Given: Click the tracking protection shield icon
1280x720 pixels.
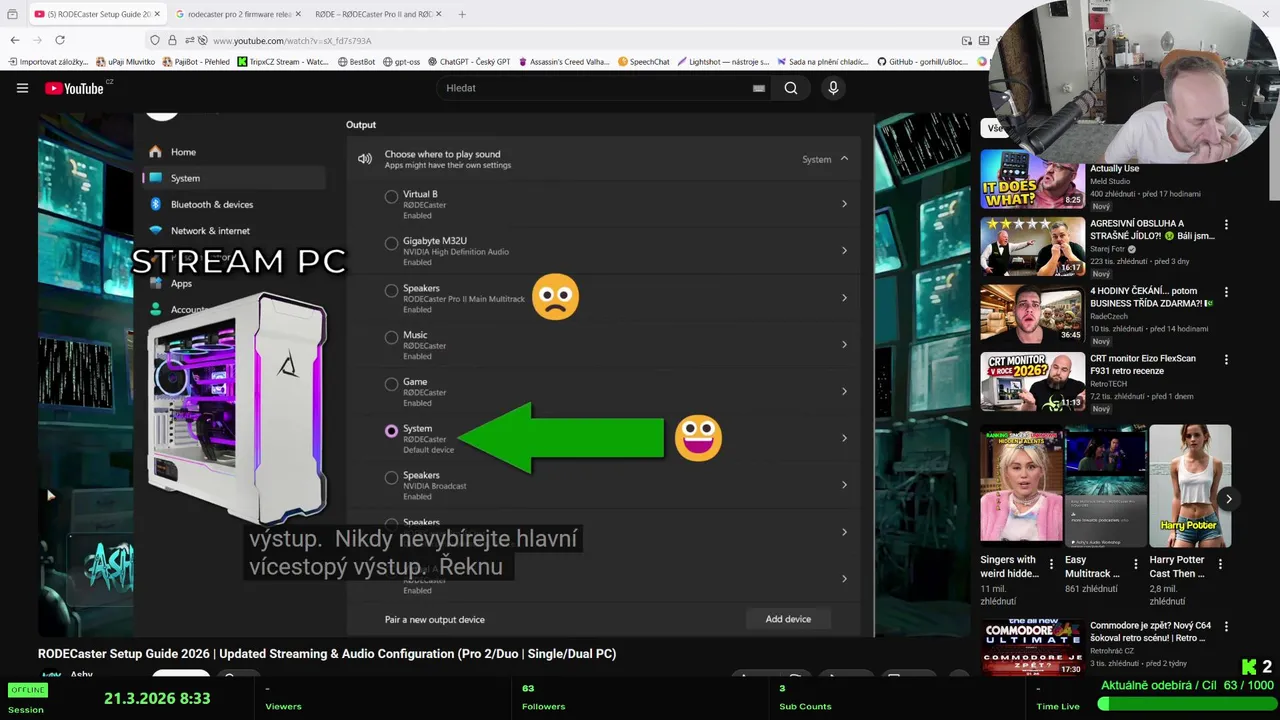Looking at the screenshot, I should pos(154,40).
